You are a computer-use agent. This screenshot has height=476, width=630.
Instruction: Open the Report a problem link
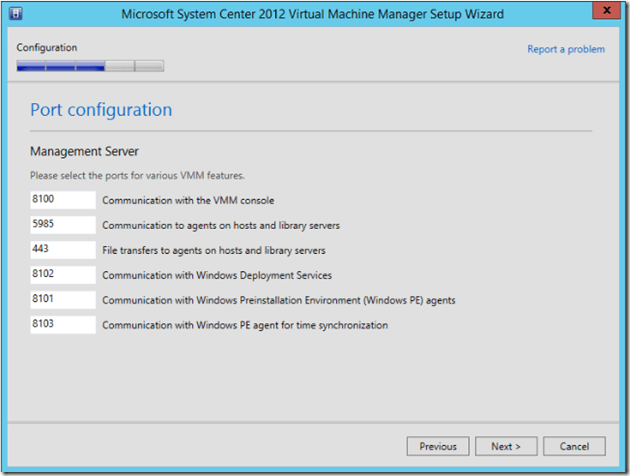565,49
